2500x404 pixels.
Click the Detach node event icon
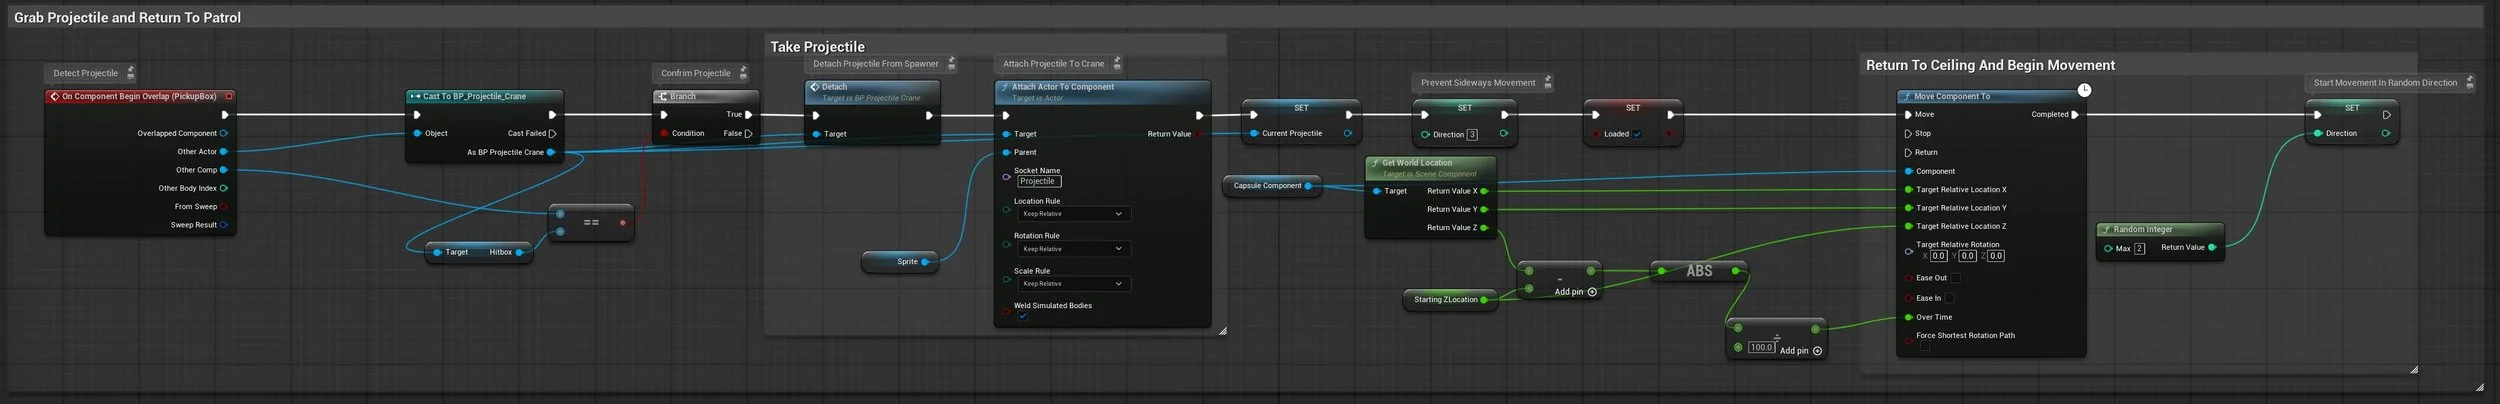tap(814, 87)
